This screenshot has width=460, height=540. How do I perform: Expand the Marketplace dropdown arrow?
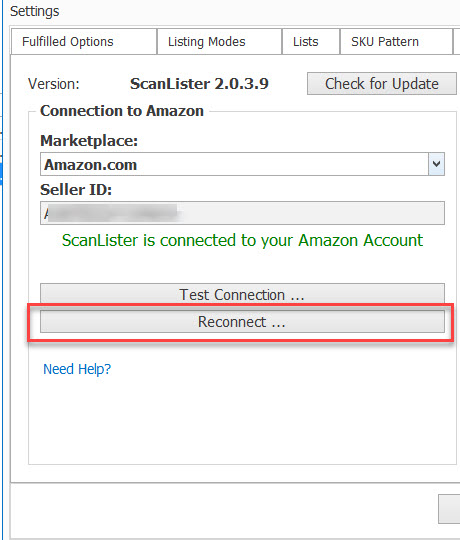[x=437, y=164]
